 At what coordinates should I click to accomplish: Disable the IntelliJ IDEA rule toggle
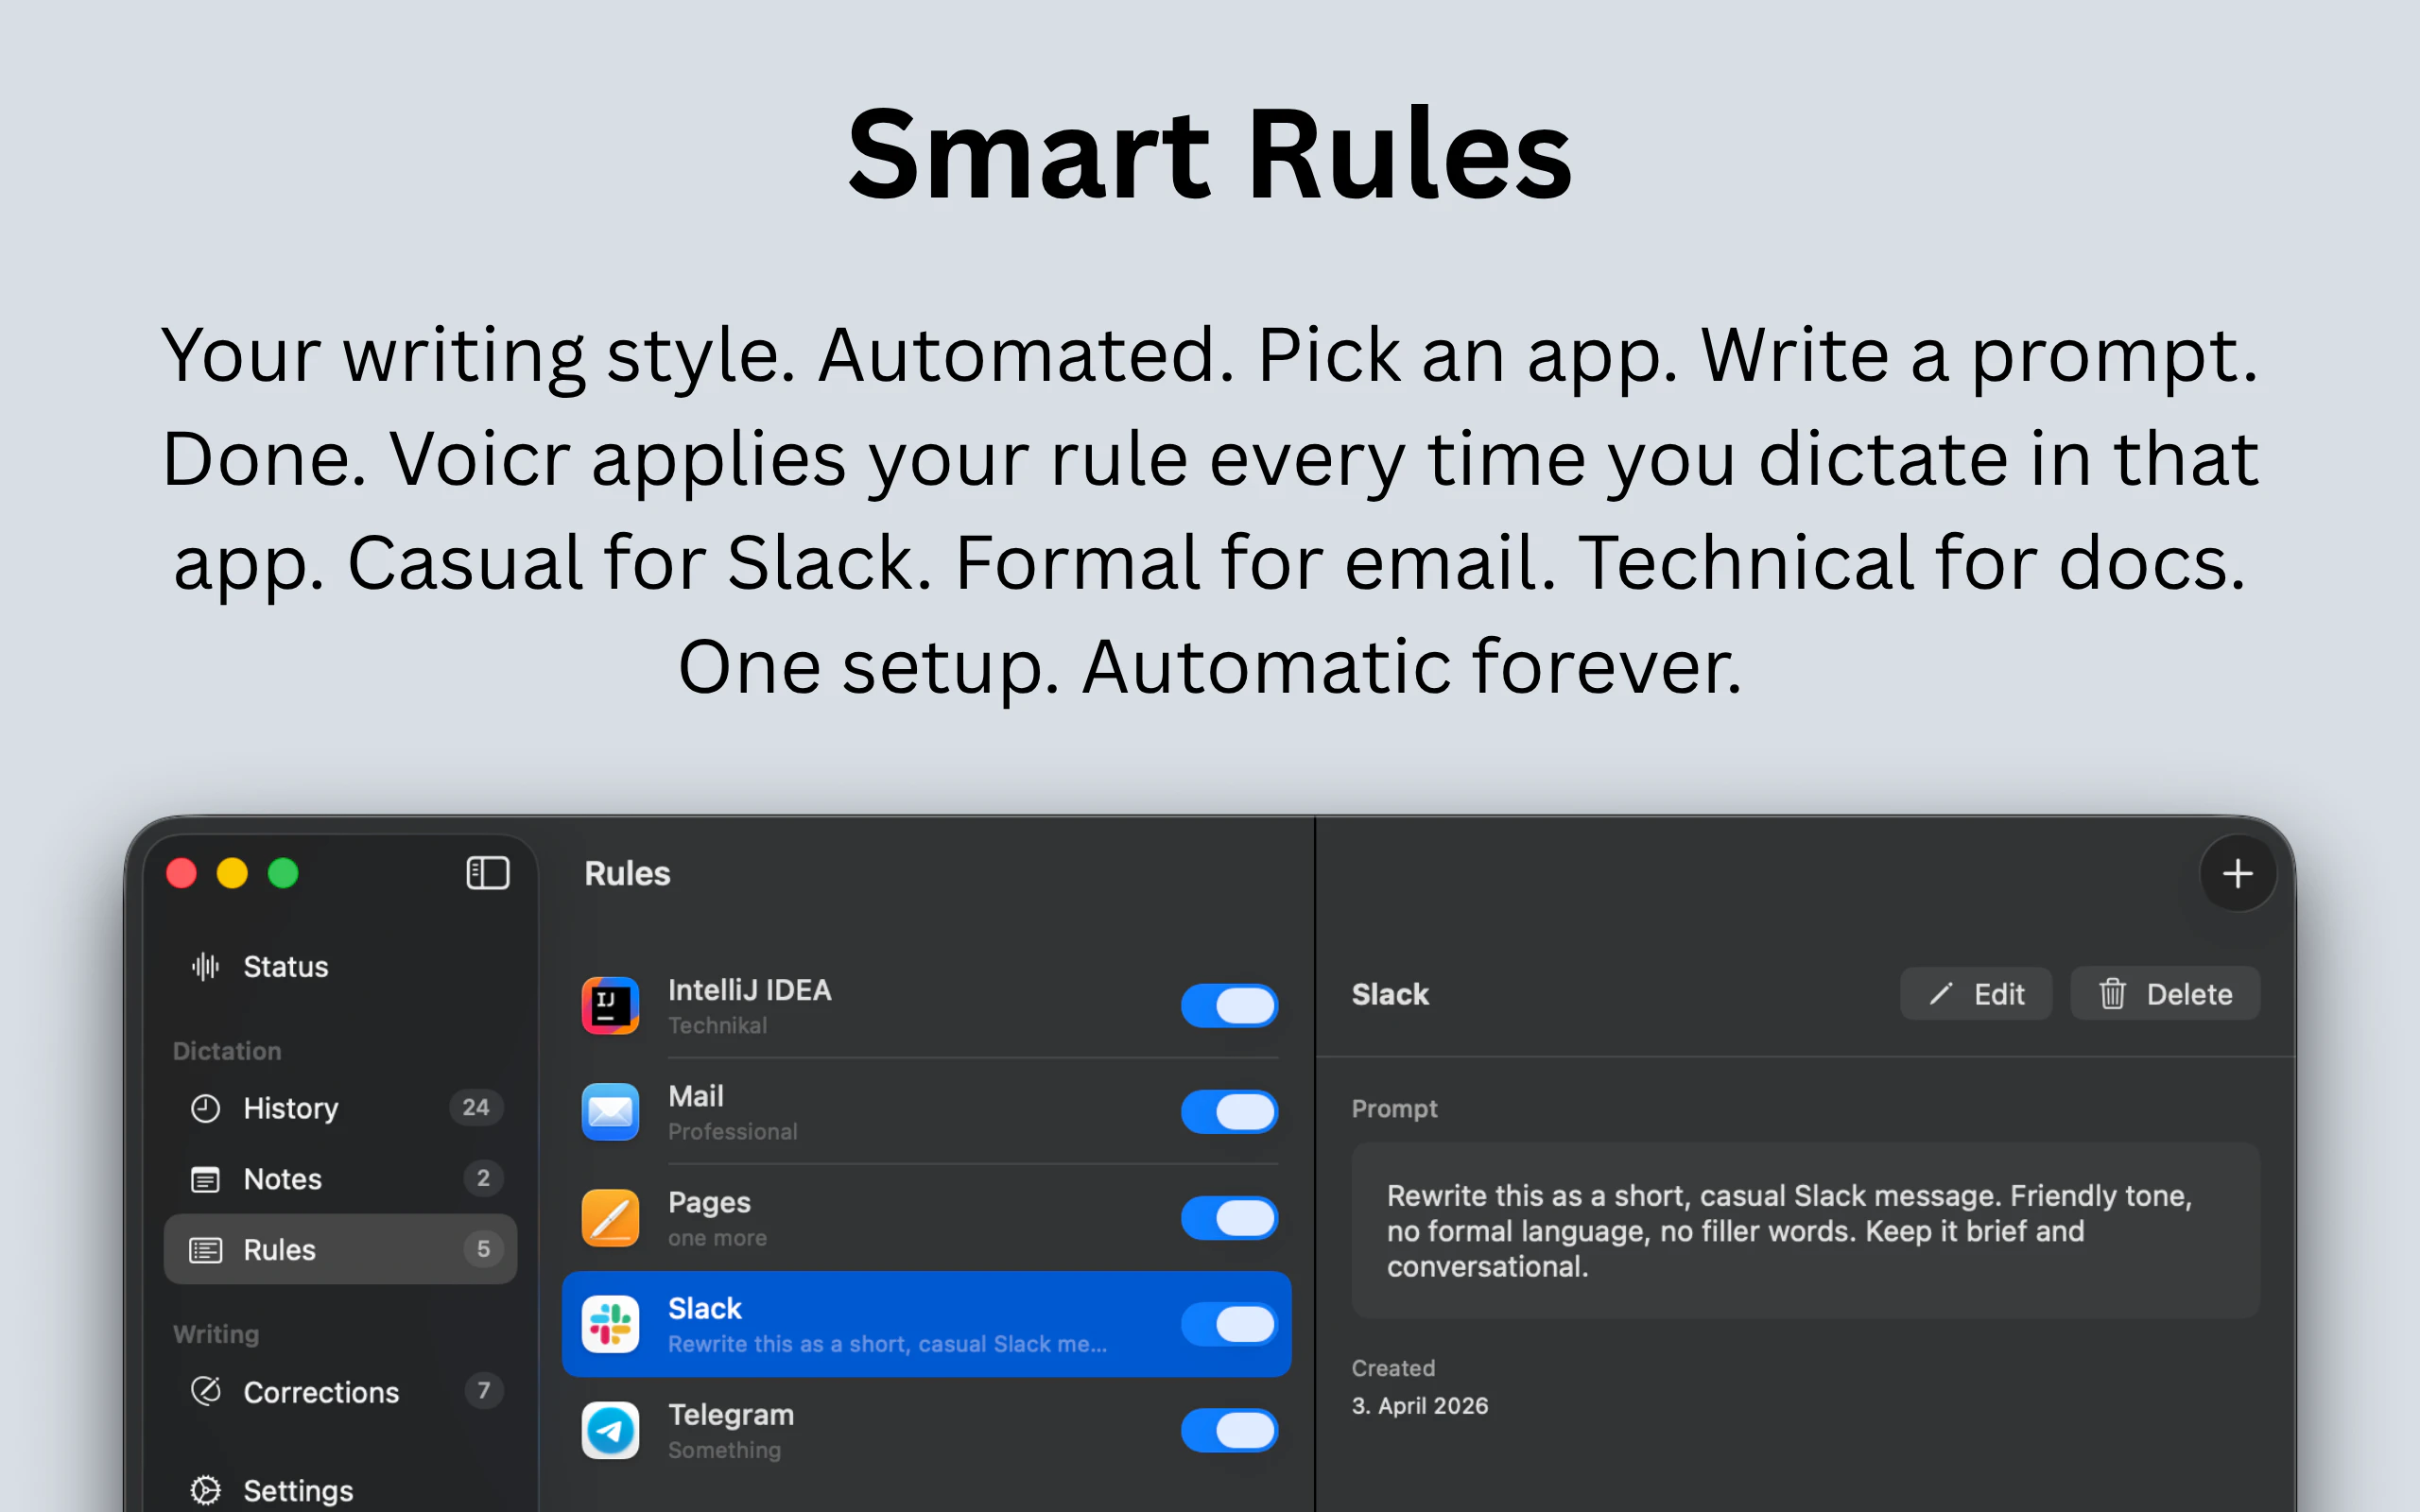(x=1229, y=1006)
